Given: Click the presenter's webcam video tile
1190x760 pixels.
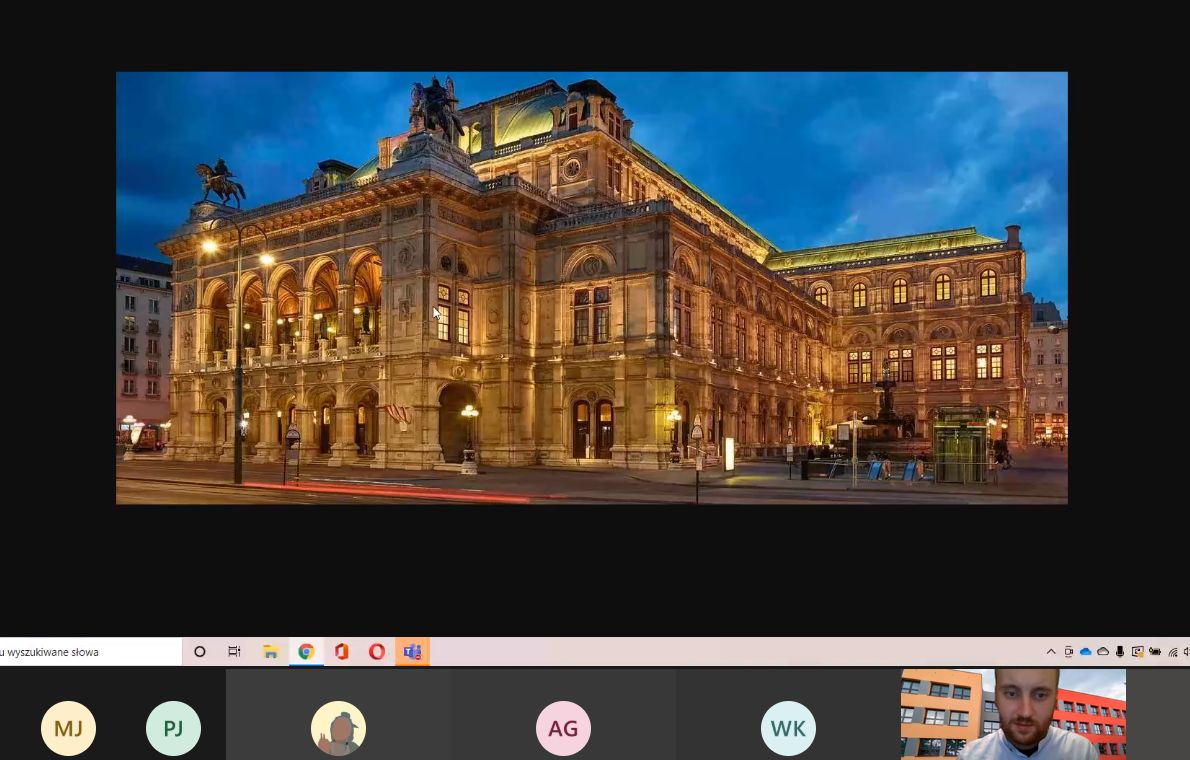Looking at the screenshot, I should [1013, 714].
